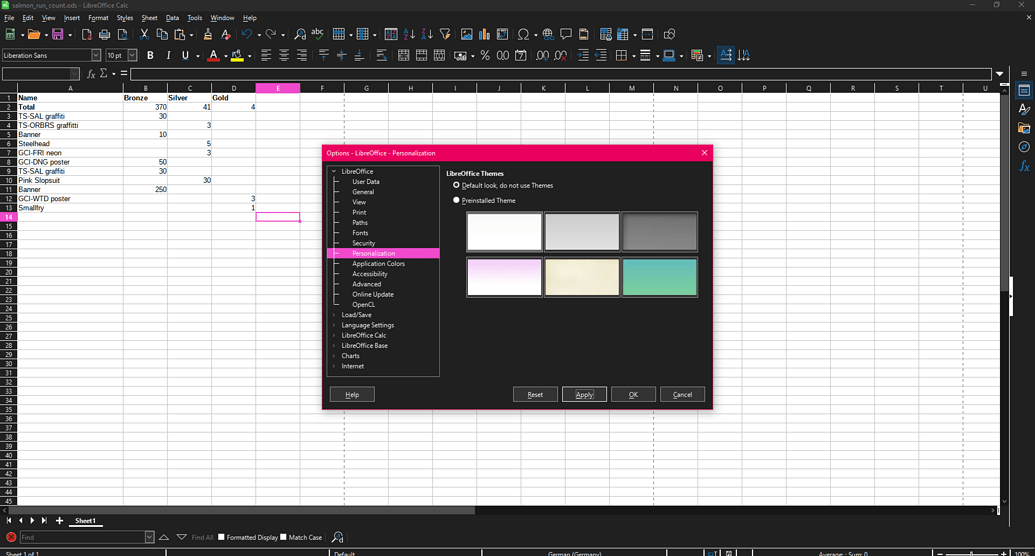Screen dimensions: 1035x556
Task: Open the Find text dropdown arrow
Action: pyautogui.click(x=149, y=538)
